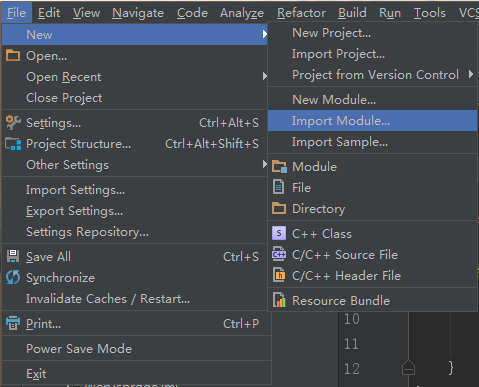Open Settings Repository...
Viewport: 479px width, 387px height.
[135, 232]
